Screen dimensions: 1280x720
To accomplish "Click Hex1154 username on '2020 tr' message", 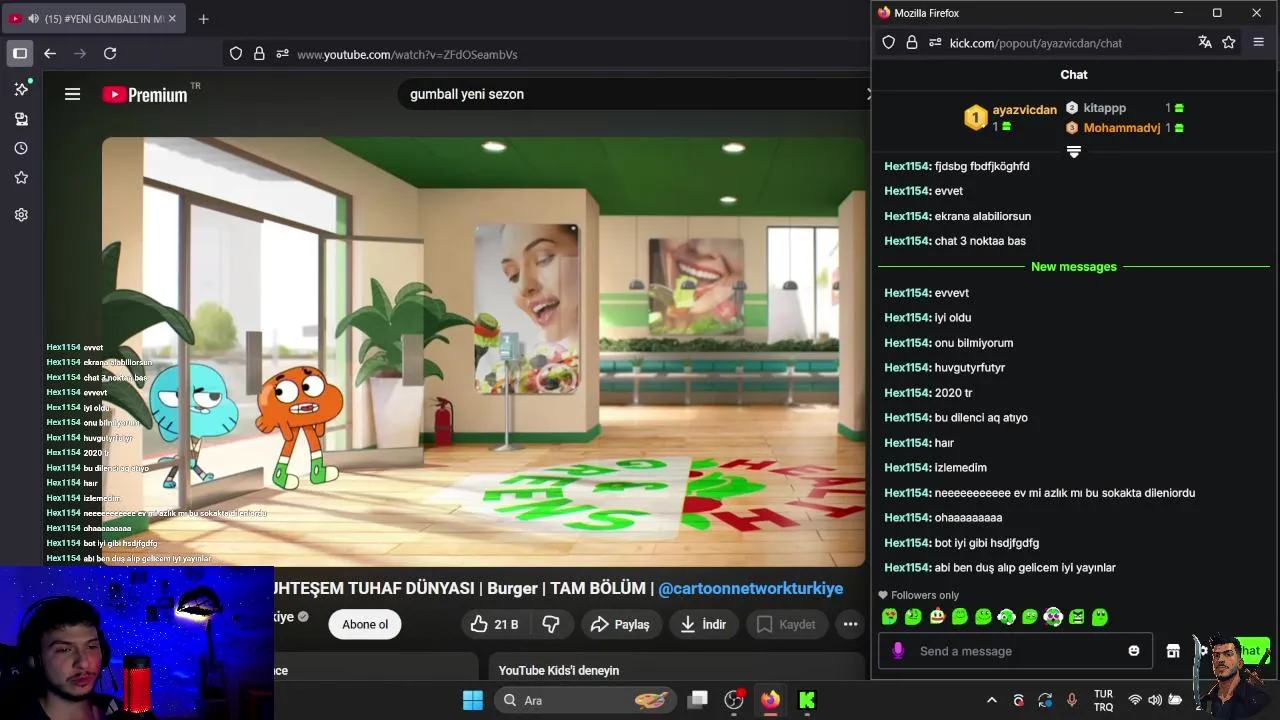I will point(908,393).
